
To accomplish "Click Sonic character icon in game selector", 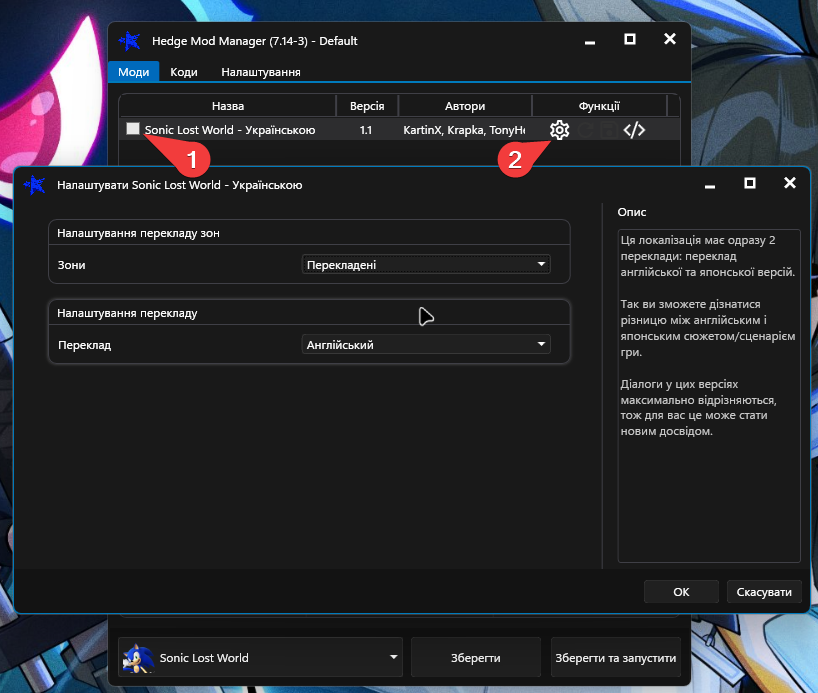I will click(x=138, y=658).
